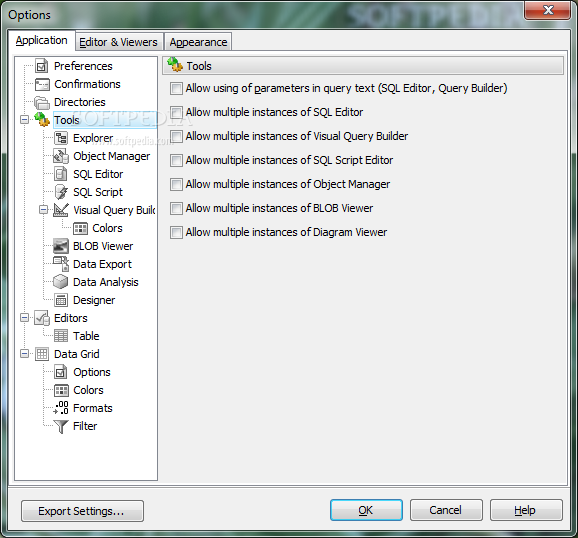Click the SQL Editor icon

[61, 174]
